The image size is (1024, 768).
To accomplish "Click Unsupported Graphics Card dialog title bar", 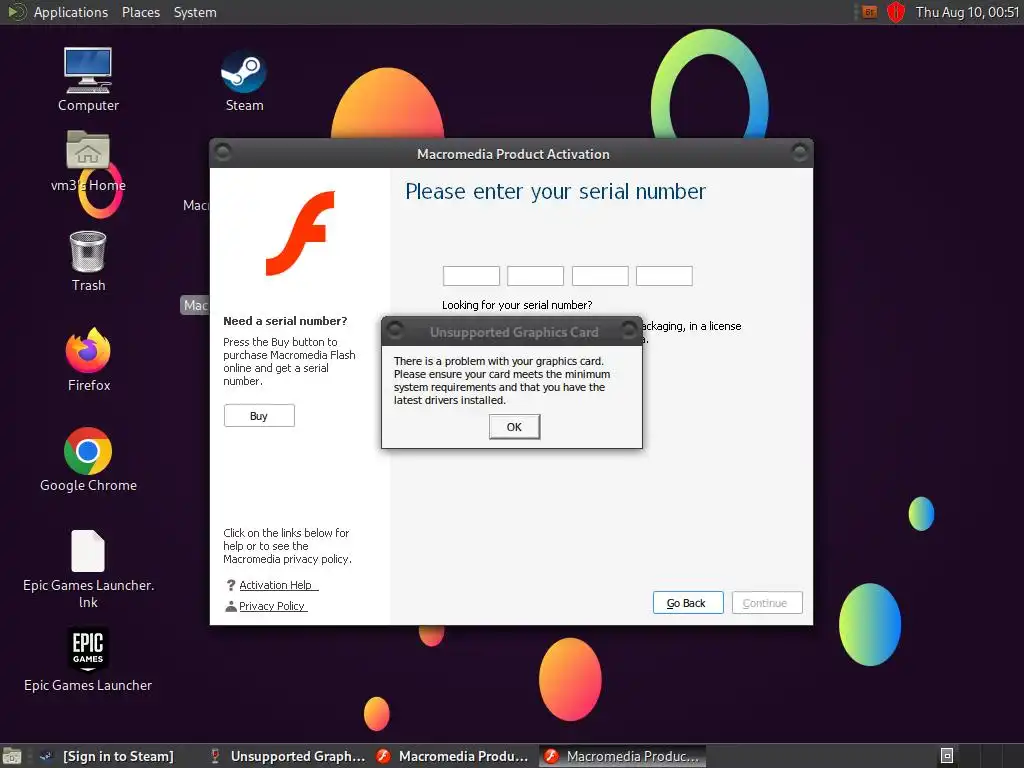I will coord(513,332).
